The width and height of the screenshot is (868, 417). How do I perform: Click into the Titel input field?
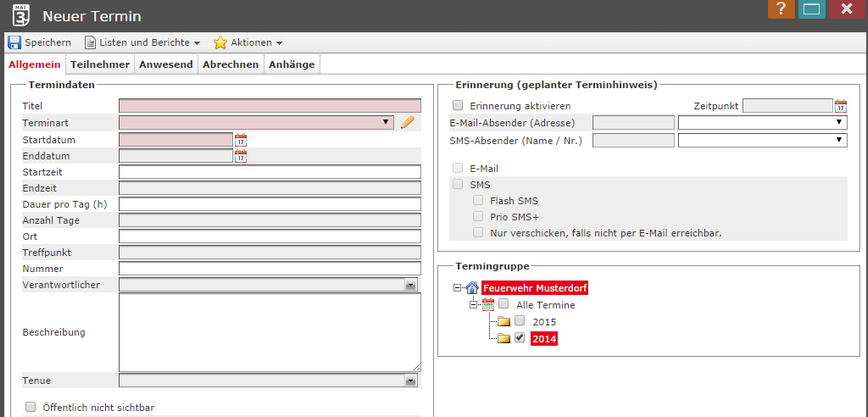pos(269,105)
